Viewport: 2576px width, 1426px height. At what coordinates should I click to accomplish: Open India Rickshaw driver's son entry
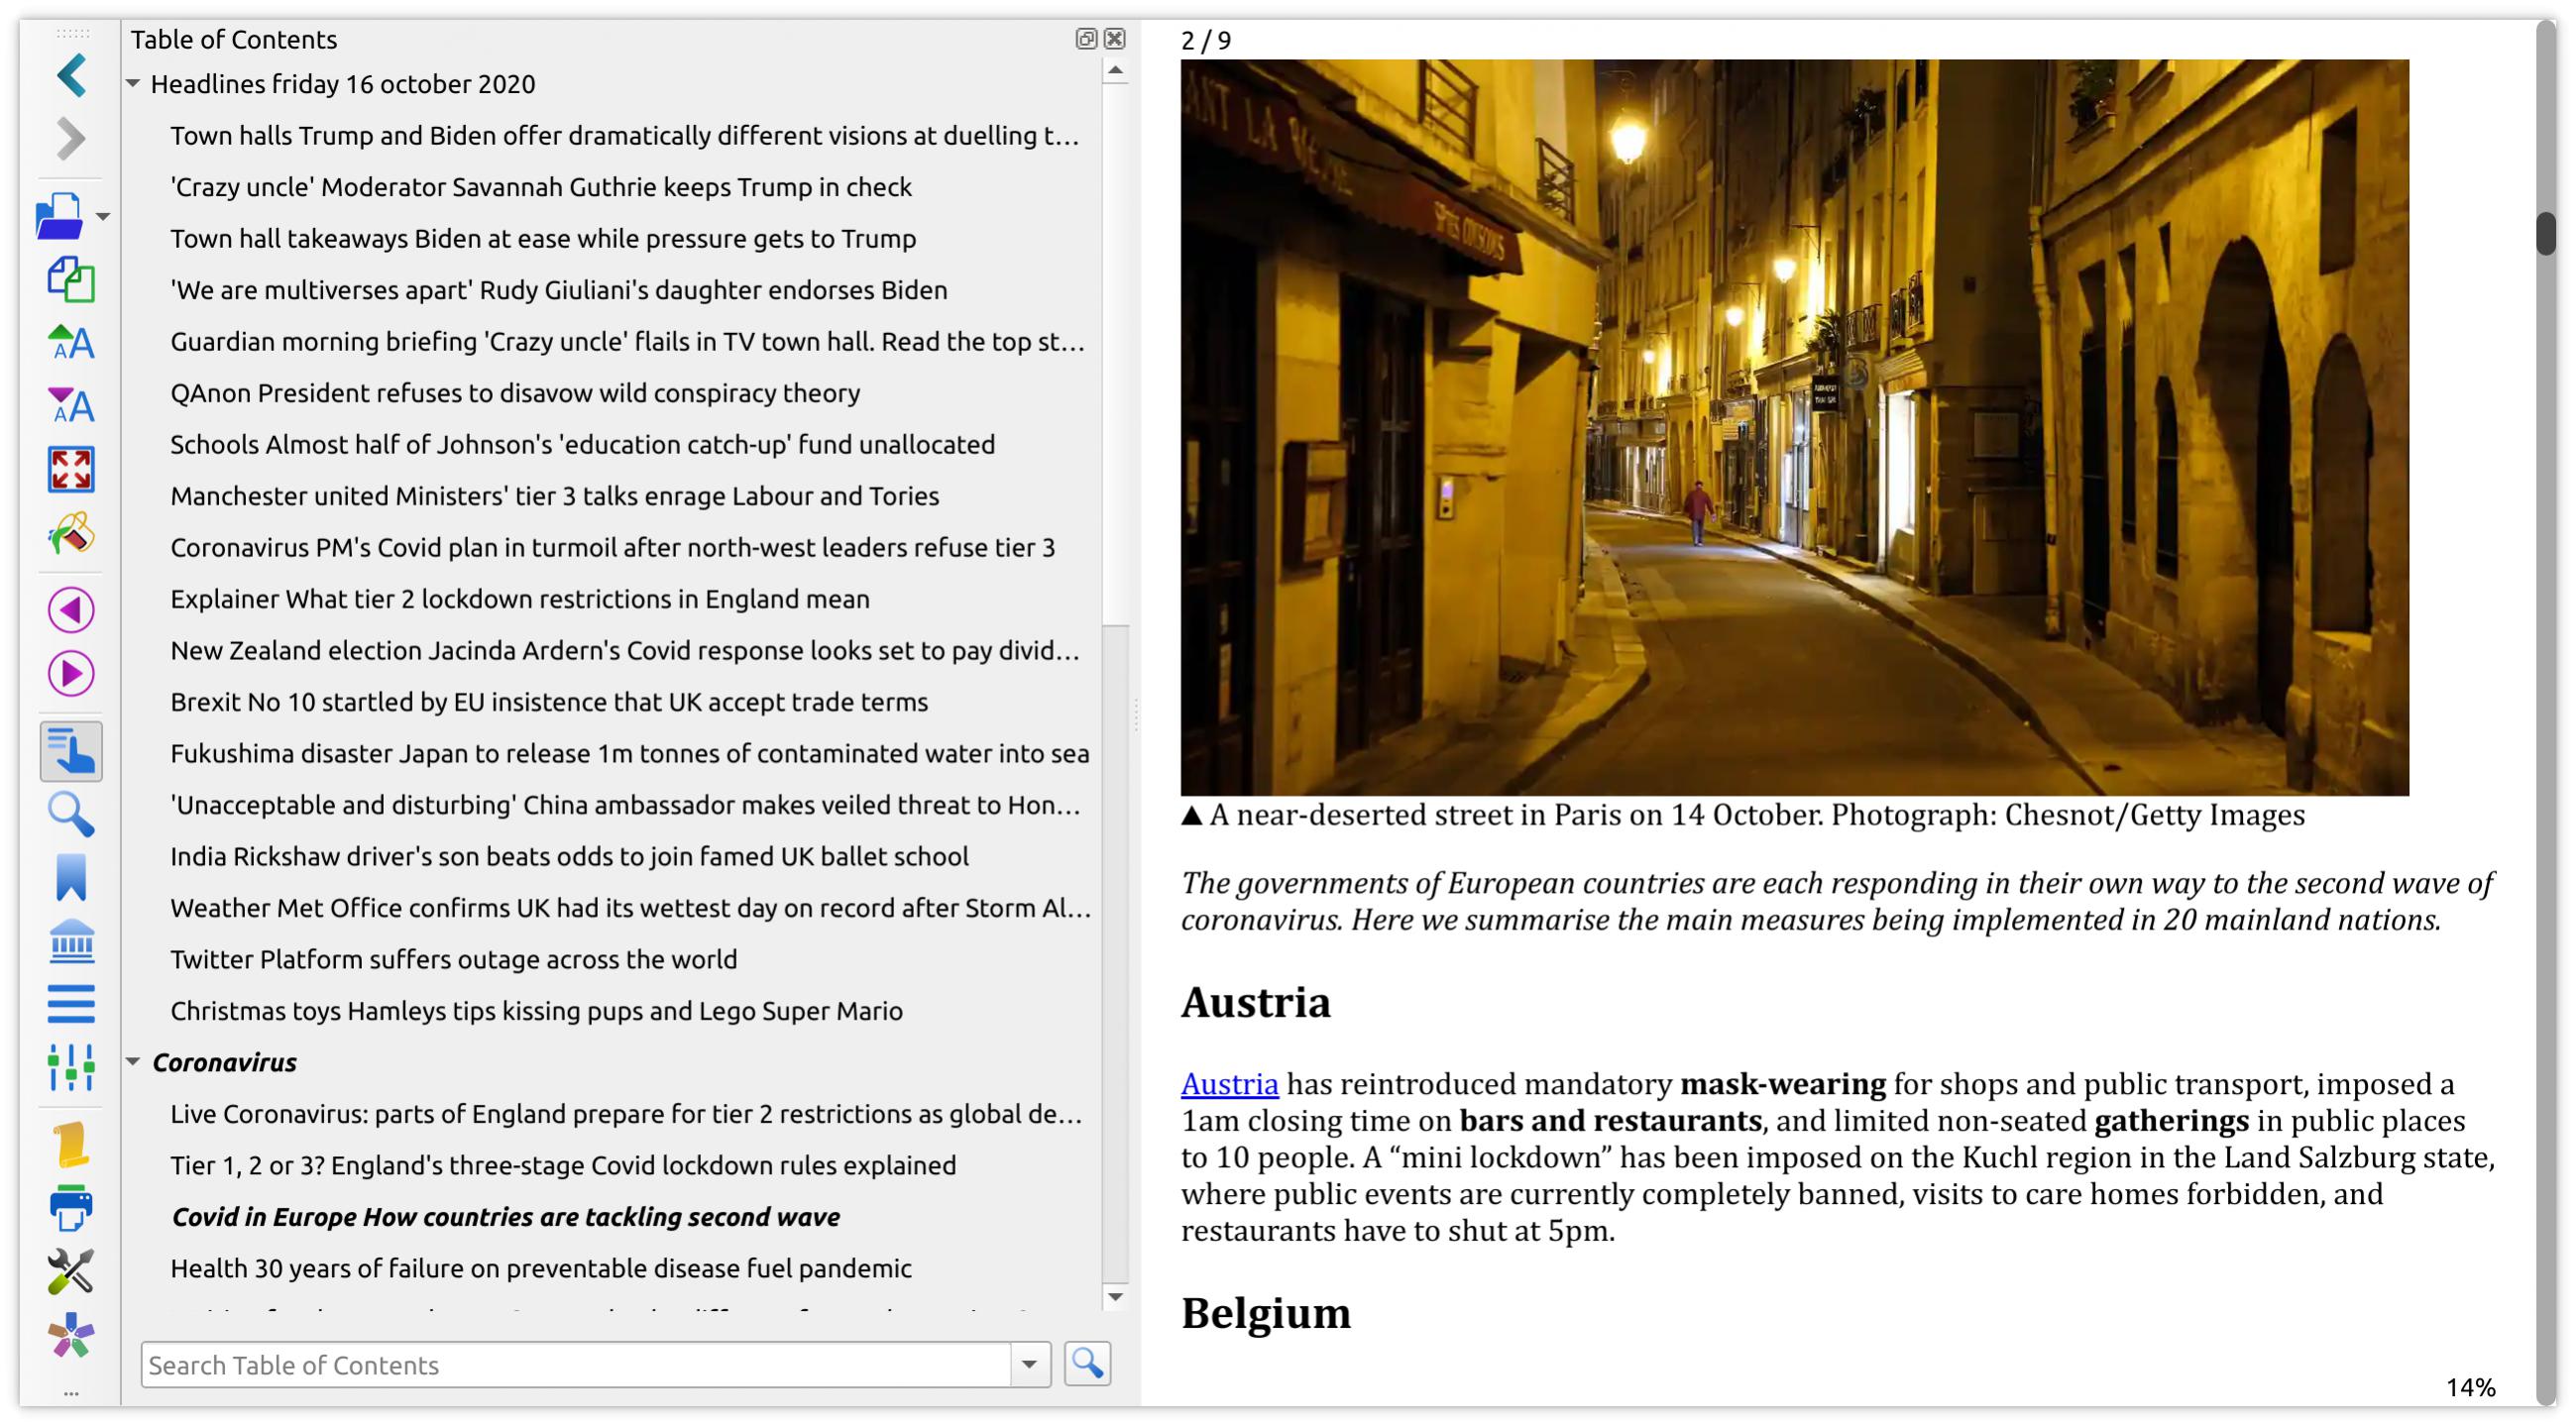point(569,857)
